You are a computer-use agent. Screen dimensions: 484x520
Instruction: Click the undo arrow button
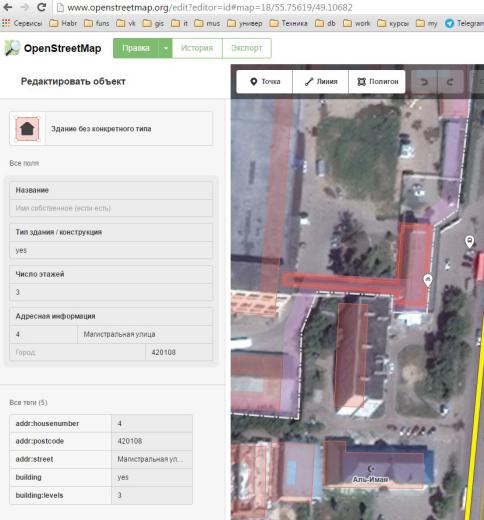424,82
